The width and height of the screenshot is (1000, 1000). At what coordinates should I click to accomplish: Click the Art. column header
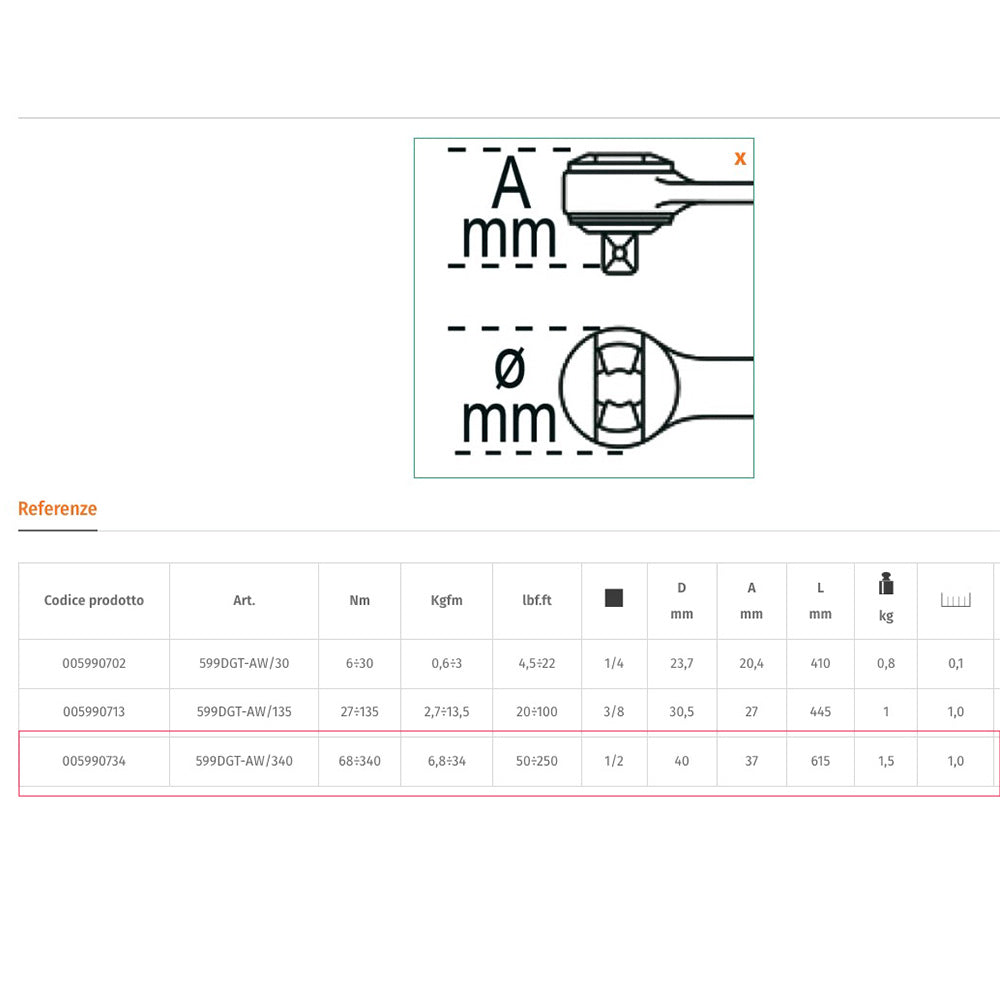[244, 600]
